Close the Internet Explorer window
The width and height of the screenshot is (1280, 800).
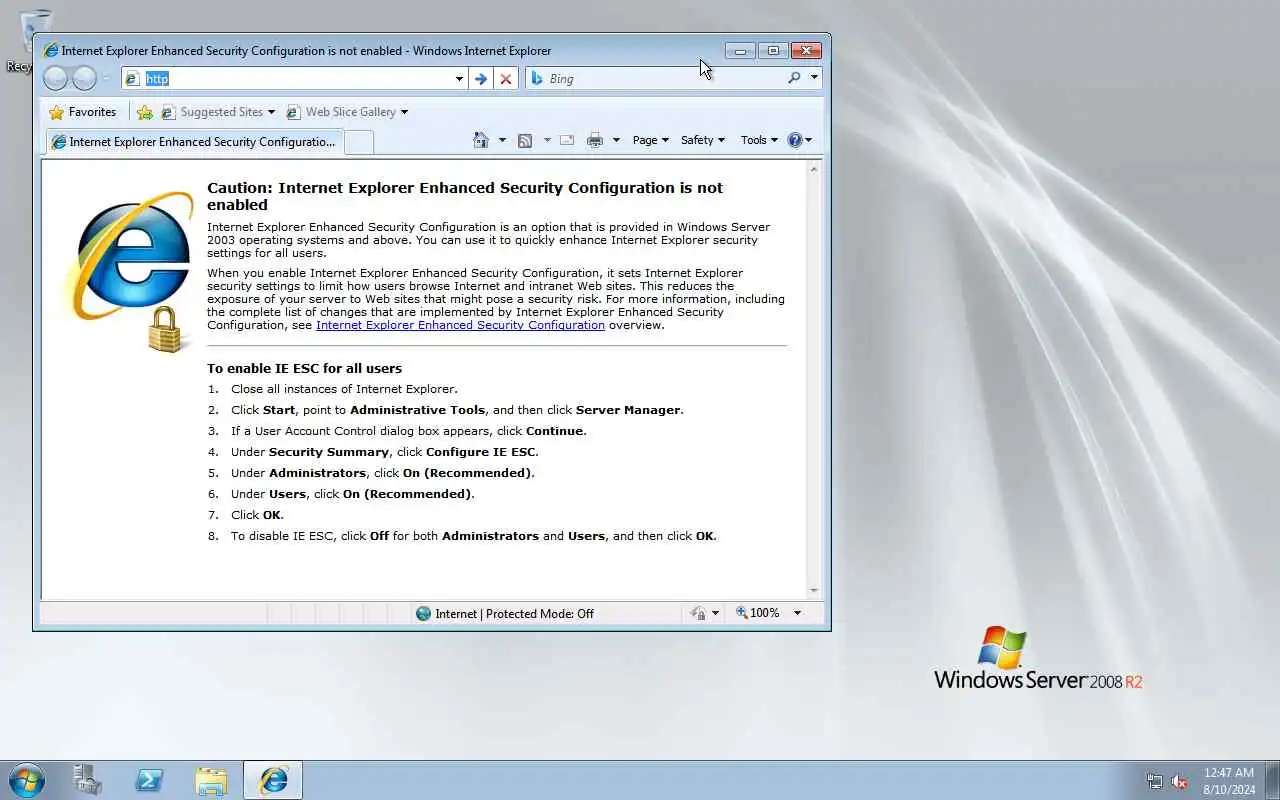(806, 50)
